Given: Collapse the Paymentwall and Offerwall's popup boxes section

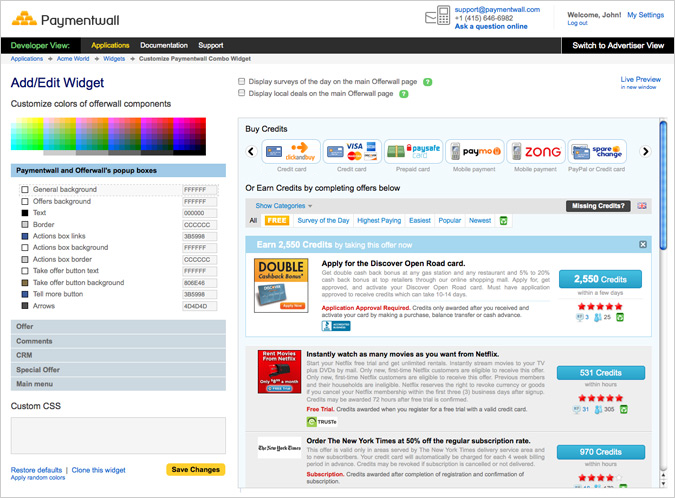Looking at the screenshot, I should coord(118,170).
